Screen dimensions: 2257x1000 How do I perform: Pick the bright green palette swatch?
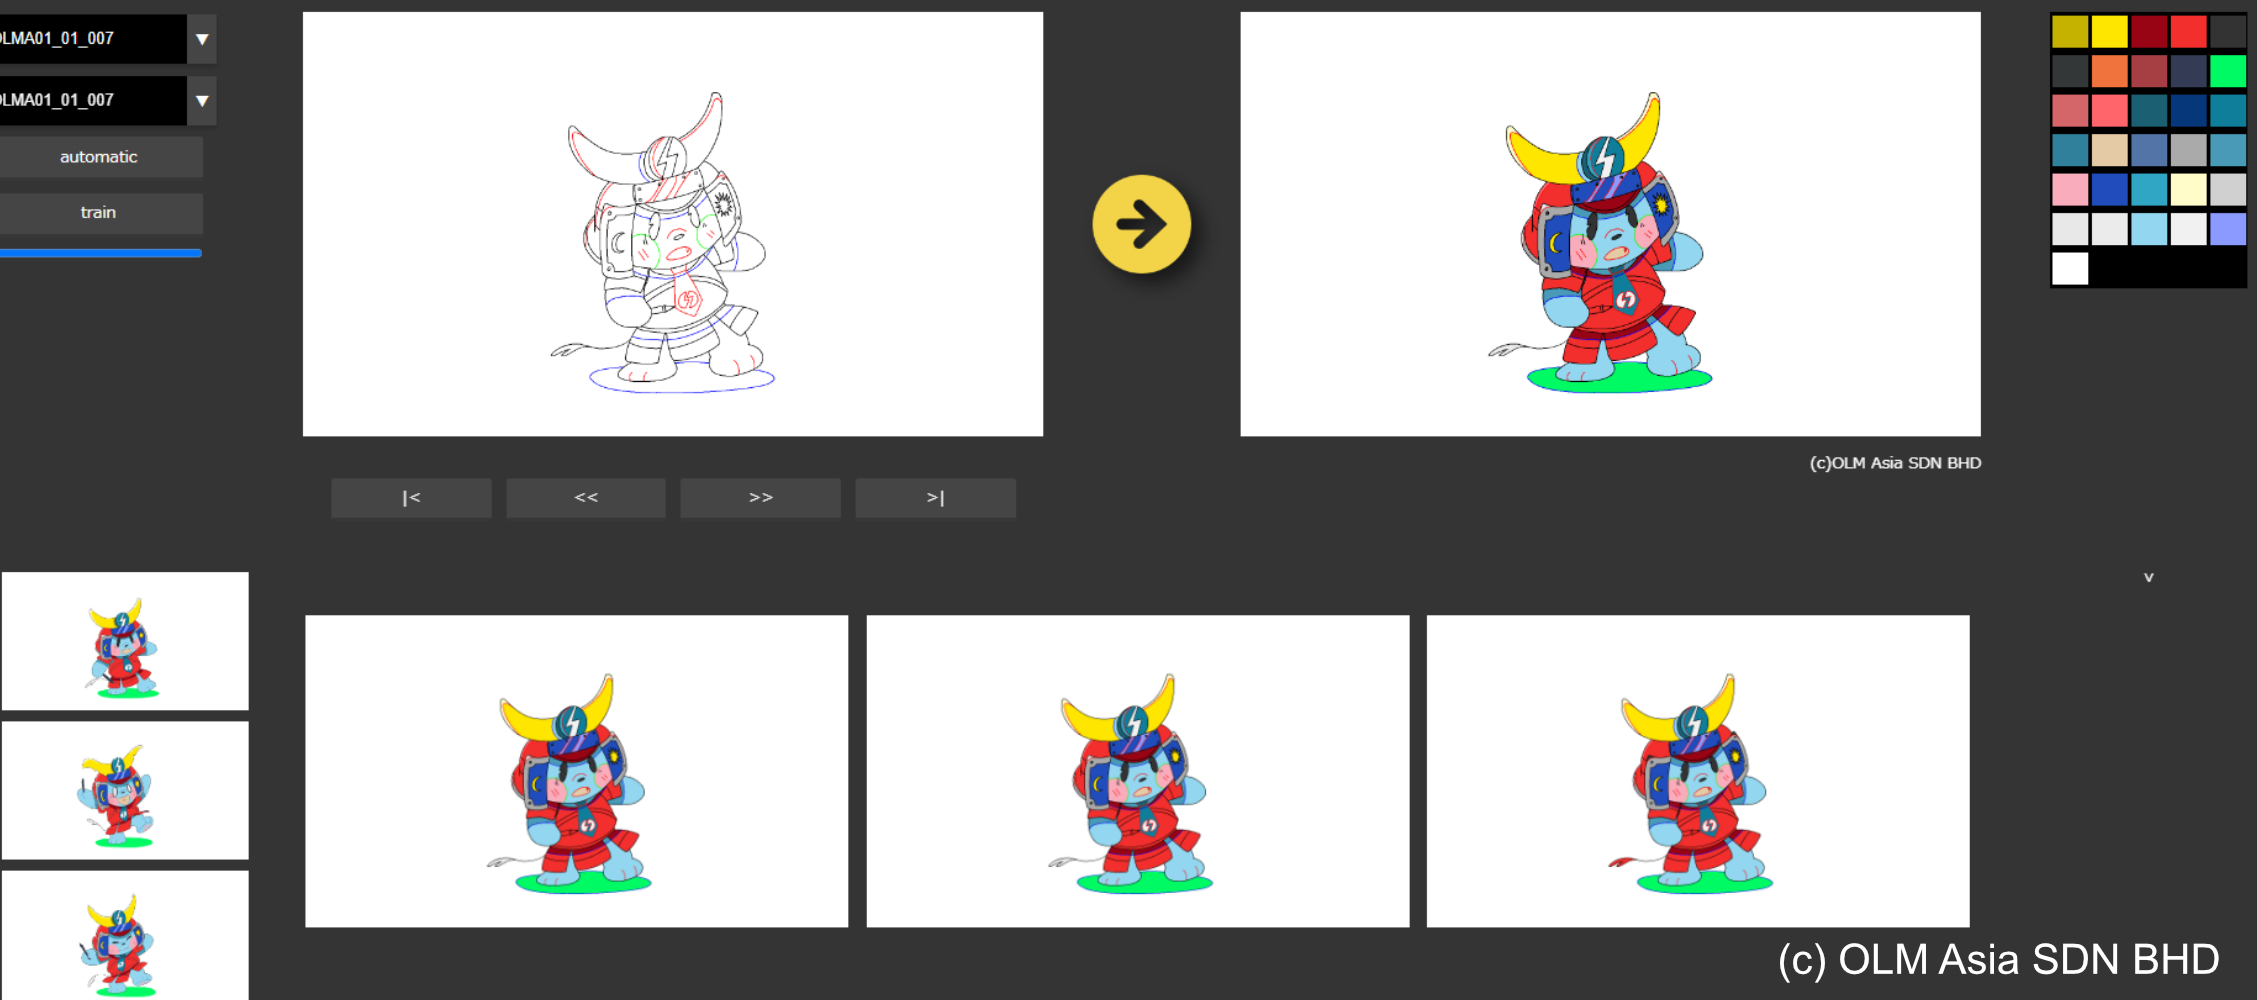[2228, 71]
